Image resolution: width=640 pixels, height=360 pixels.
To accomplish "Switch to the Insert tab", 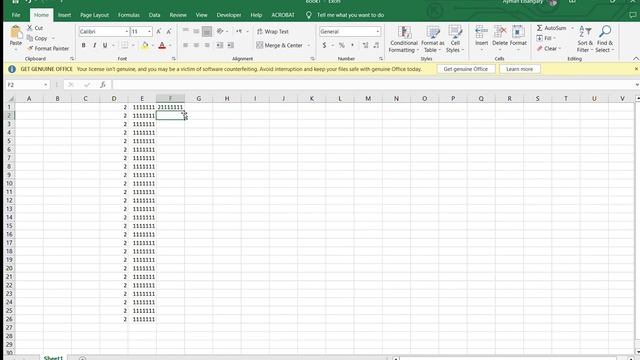I will click(64, 15).
